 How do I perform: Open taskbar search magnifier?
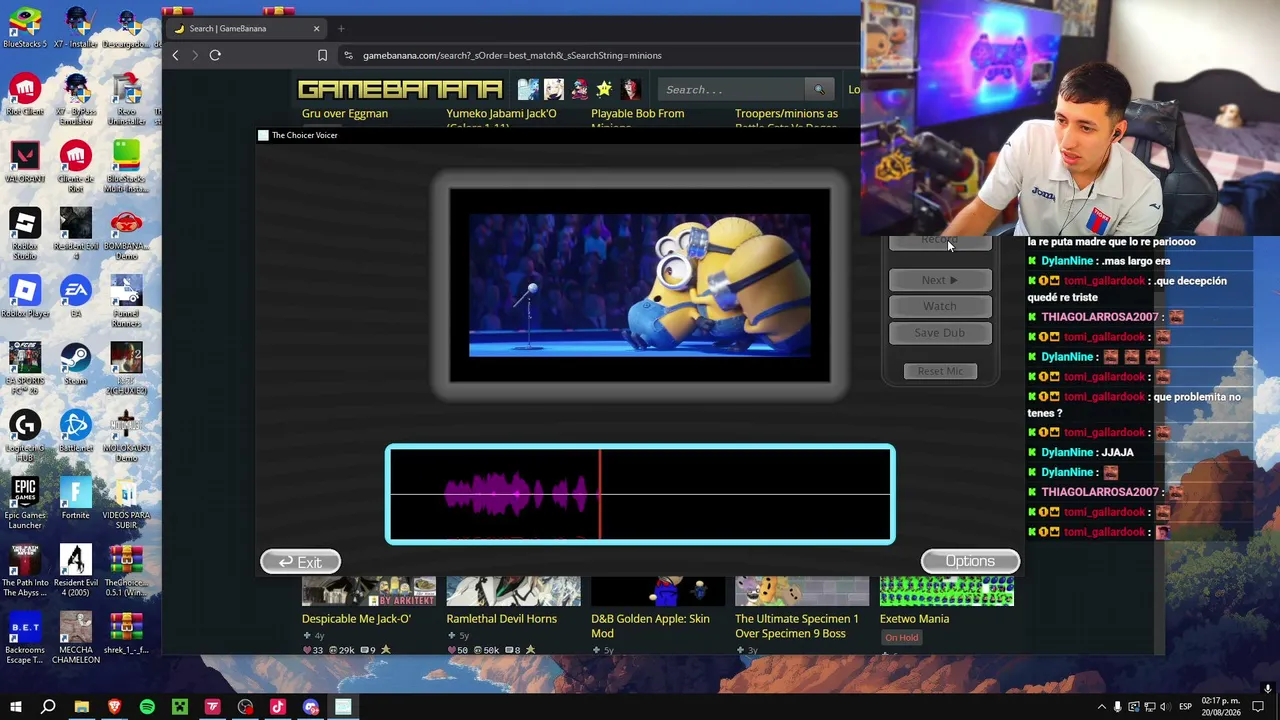click(x=48, y=707)
